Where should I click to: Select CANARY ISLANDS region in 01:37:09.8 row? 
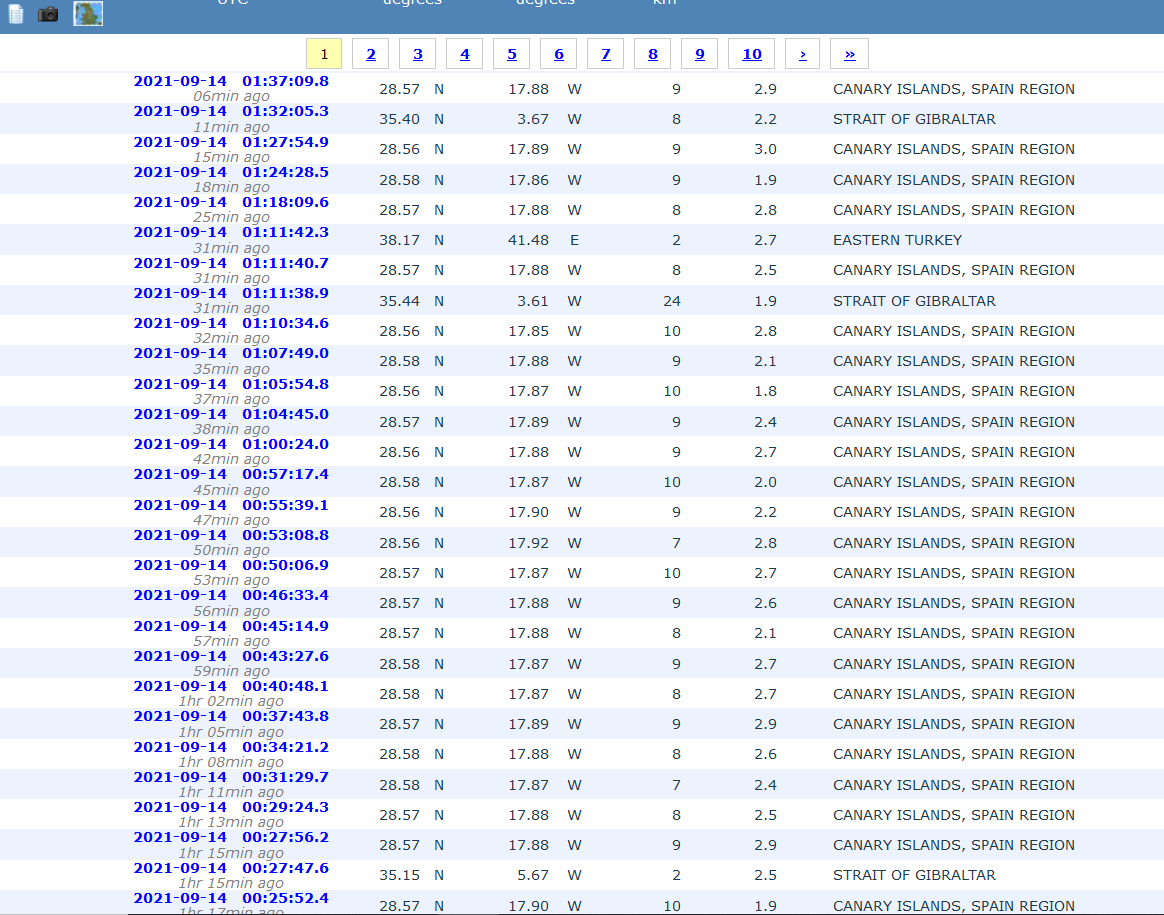953,89
